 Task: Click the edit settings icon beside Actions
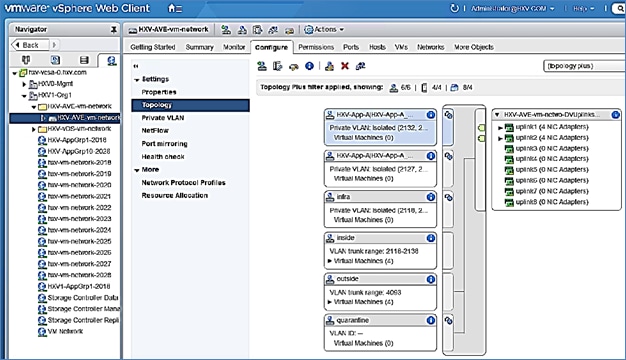289,30
